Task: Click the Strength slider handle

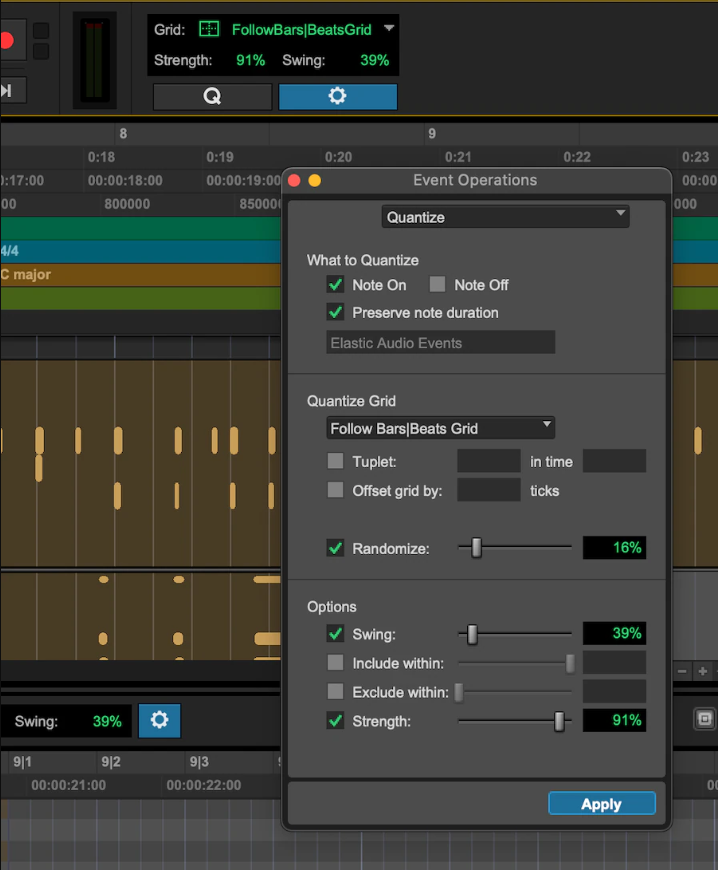Action: pos(560,720)
